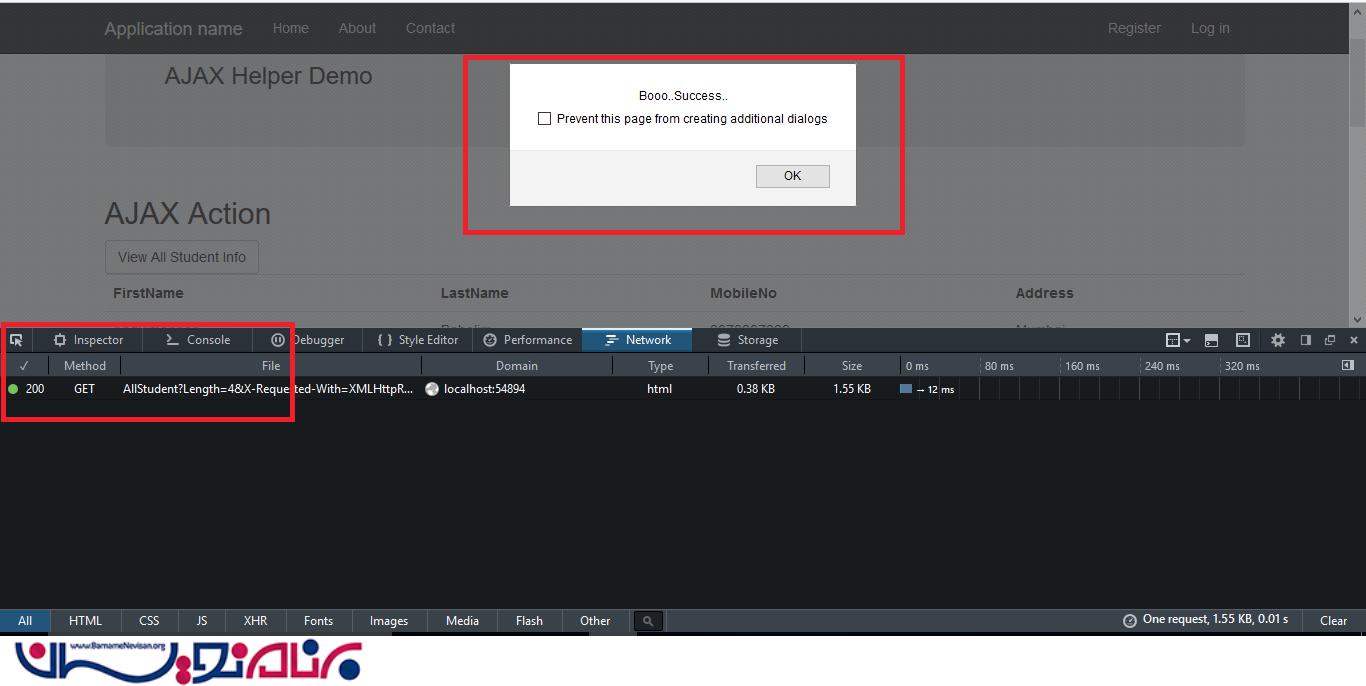This screenshot has width=1366, height=686.
Task: Click the localhost:54894 domain cell
Action: (484, 389)
